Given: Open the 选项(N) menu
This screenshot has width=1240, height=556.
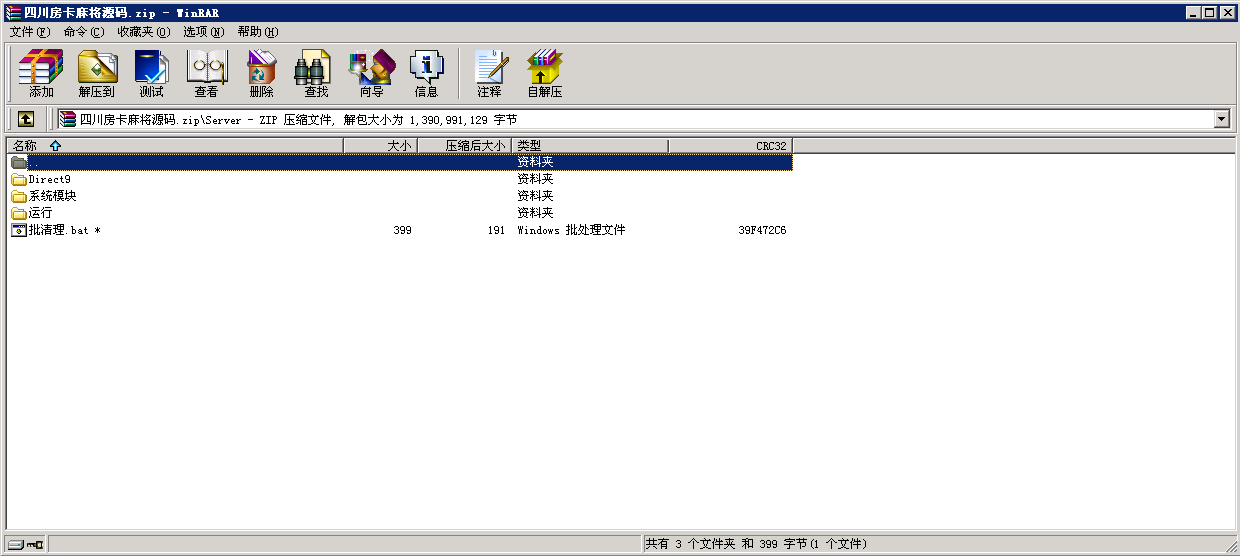Looking at the screenshot, I should (203, 32).
